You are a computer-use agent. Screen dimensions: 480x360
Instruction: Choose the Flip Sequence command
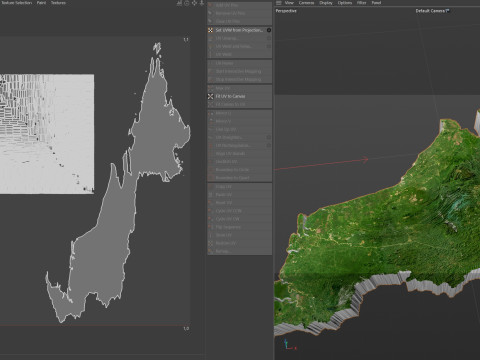click(x=239, y=227)
